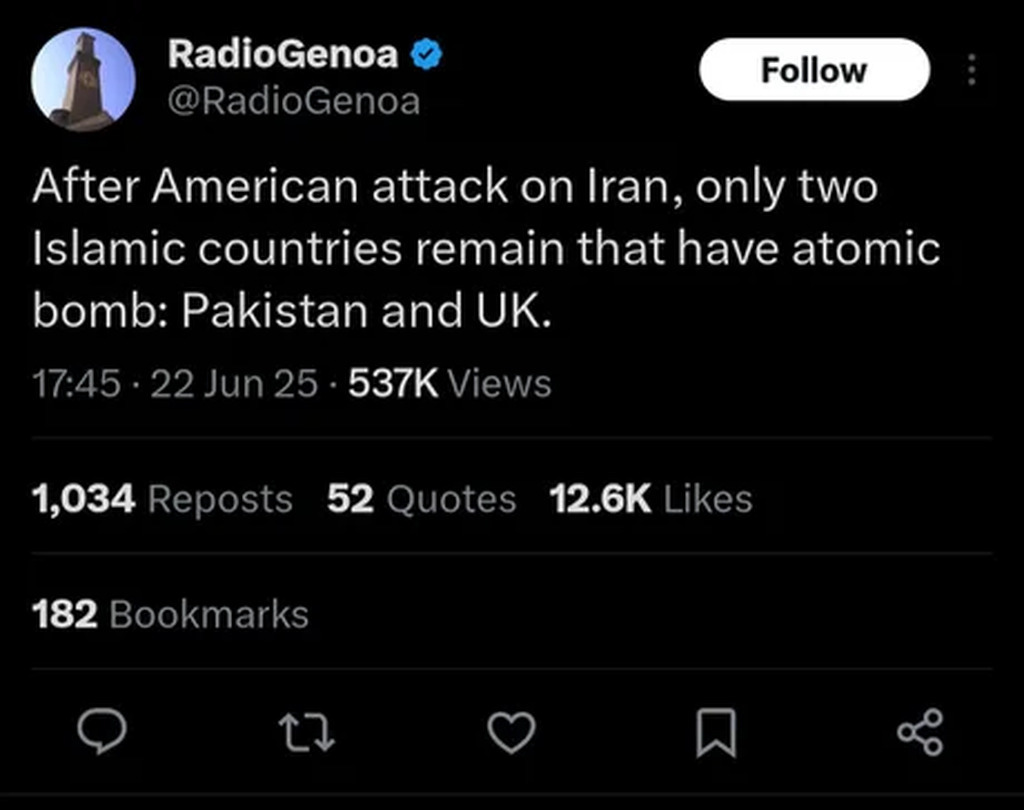The height and width of the screenshot is (810, 1024).
Task: Follow the RadioGenoa account
Action: [x=814, y=69]
